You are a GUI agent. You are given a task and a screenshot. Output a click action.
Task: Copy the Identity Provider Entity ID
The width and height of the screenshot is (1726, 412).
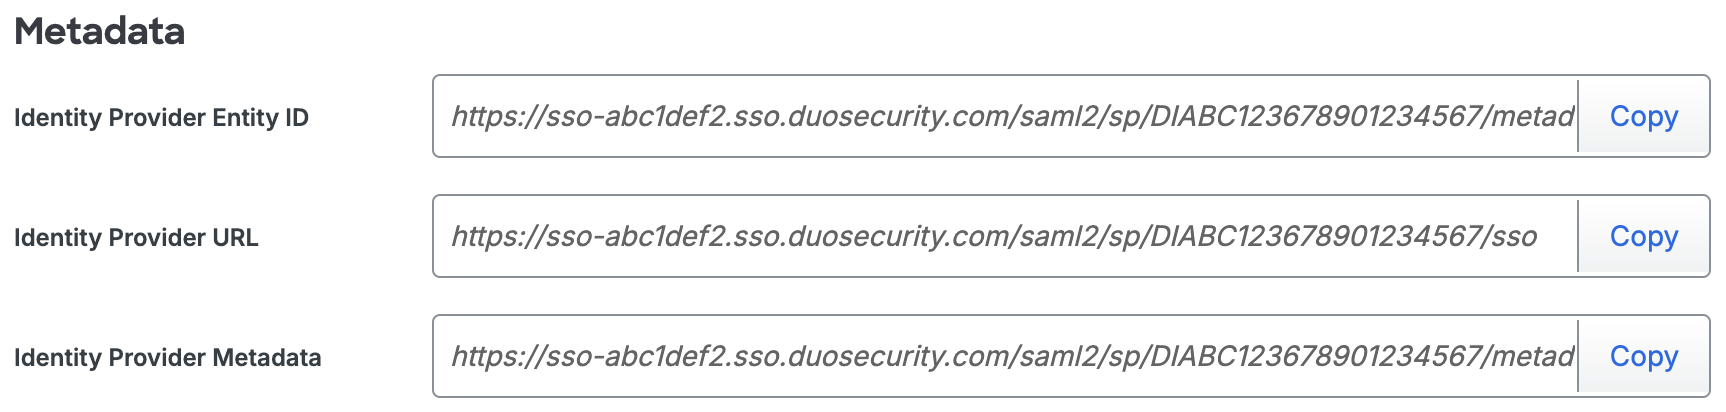tap(1643, 117)
